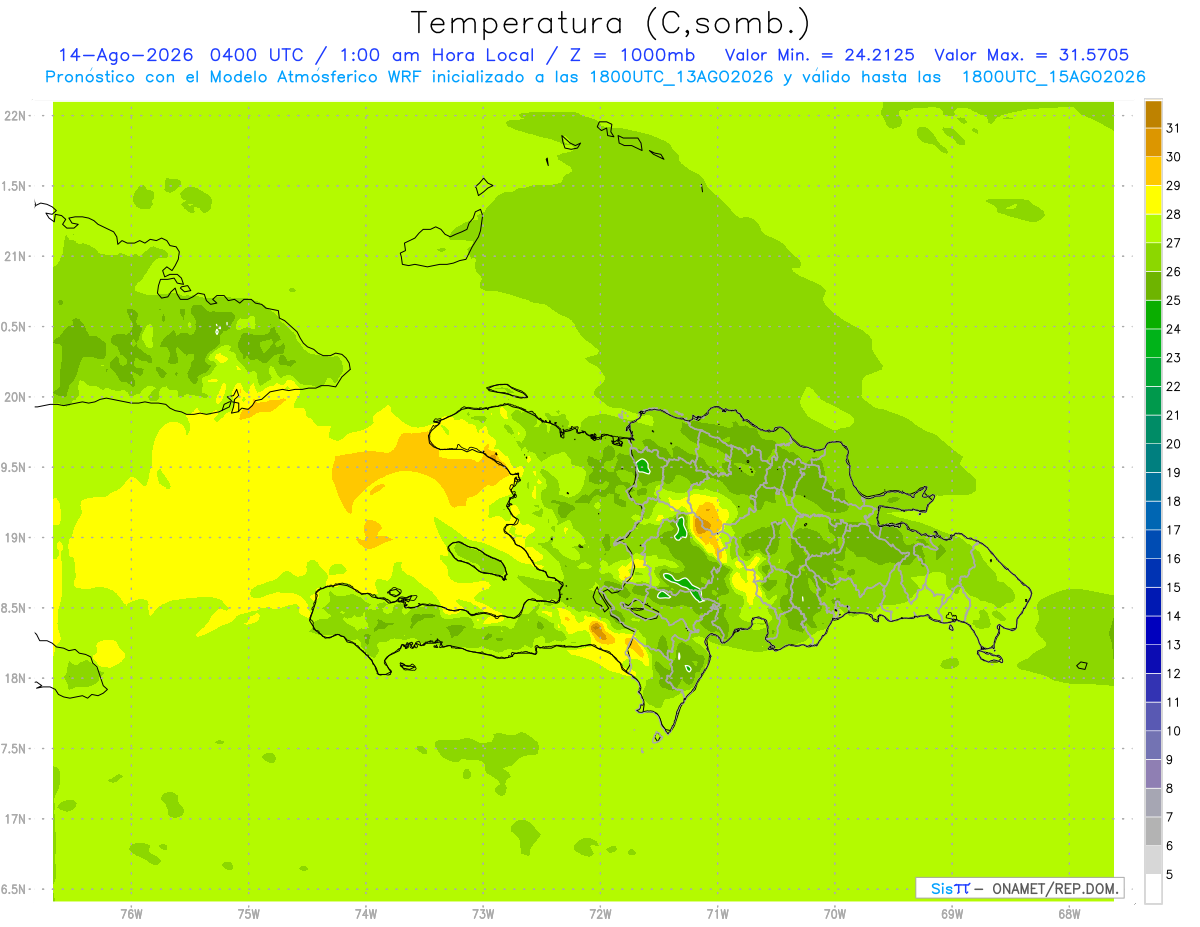Click the colorbar label '5'
The image size is (1200, 927).
pyautogui.click(x=1171, y=875)
